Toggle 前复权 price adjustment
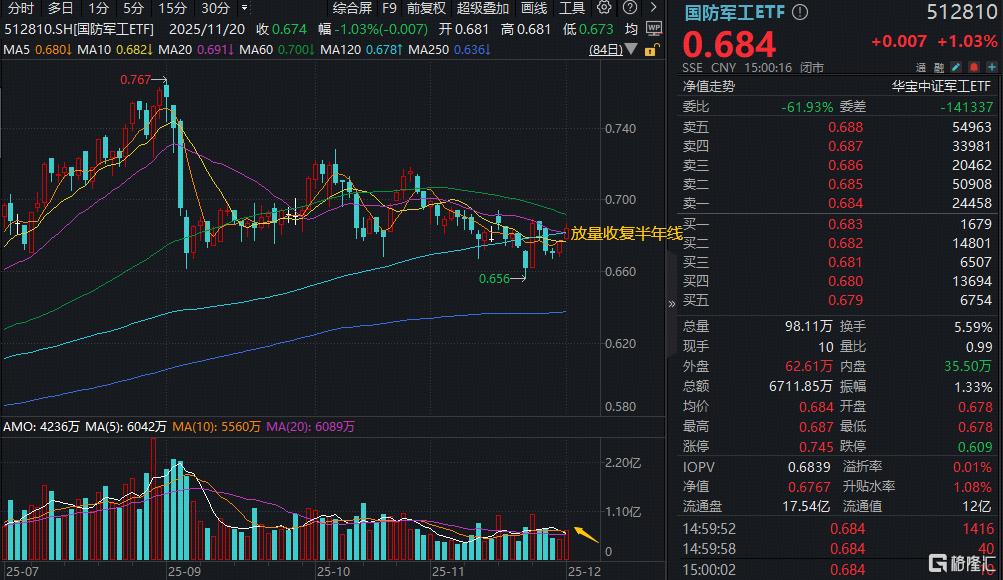Image resolution: width=1003 pixels, height=580 pixels. coord(426,8)
